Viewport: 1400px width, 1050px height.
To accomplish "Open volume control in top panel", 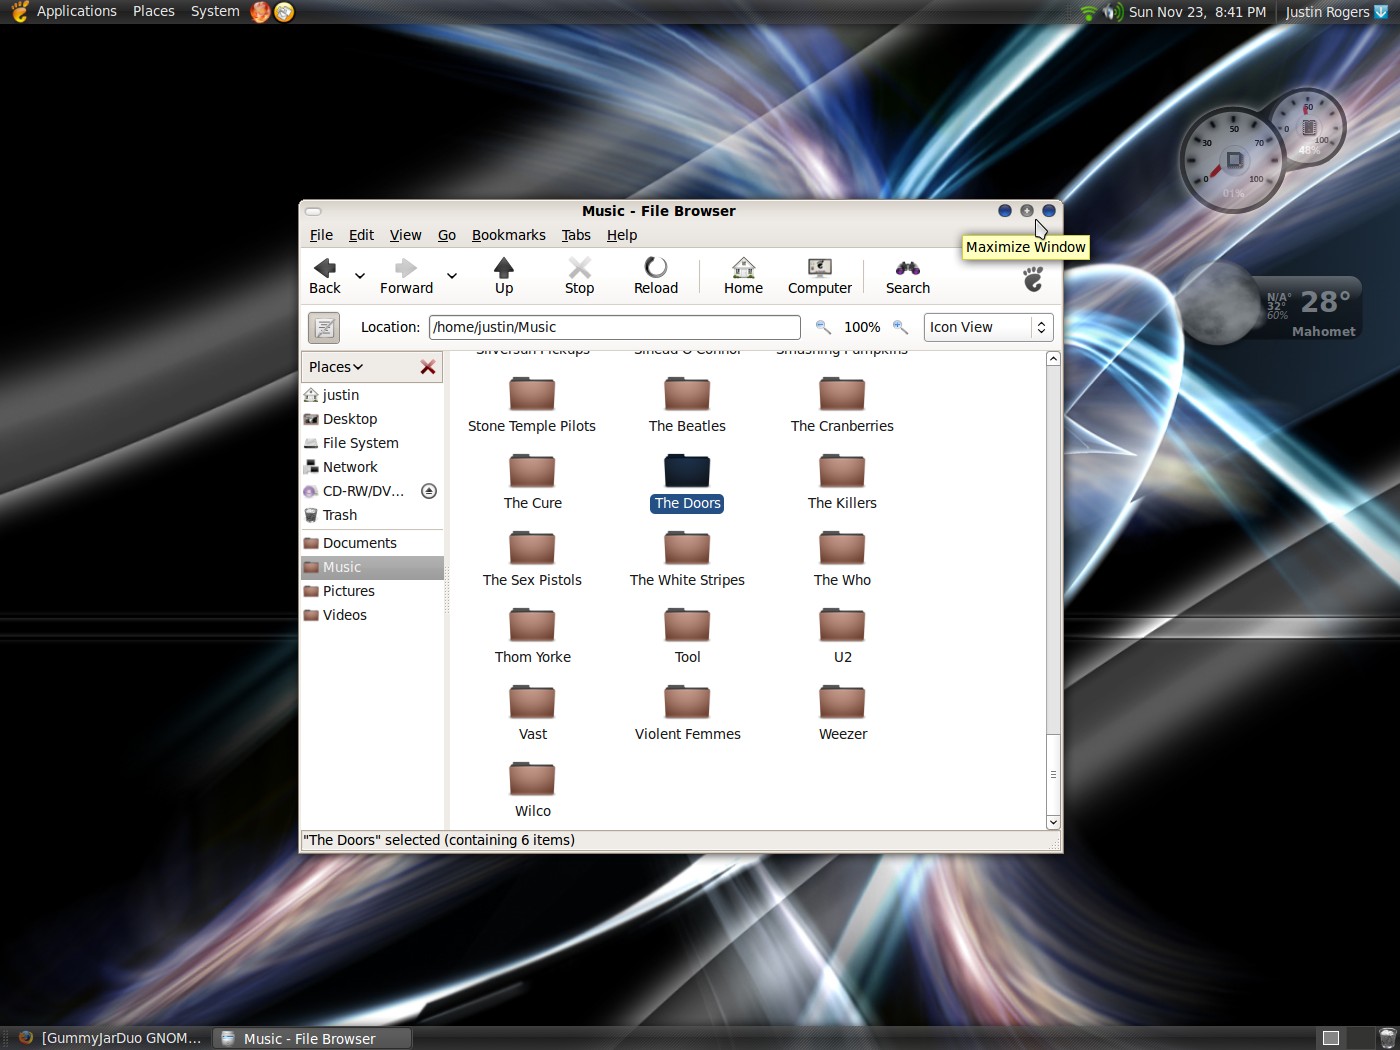I will (x=1112, y=12).
